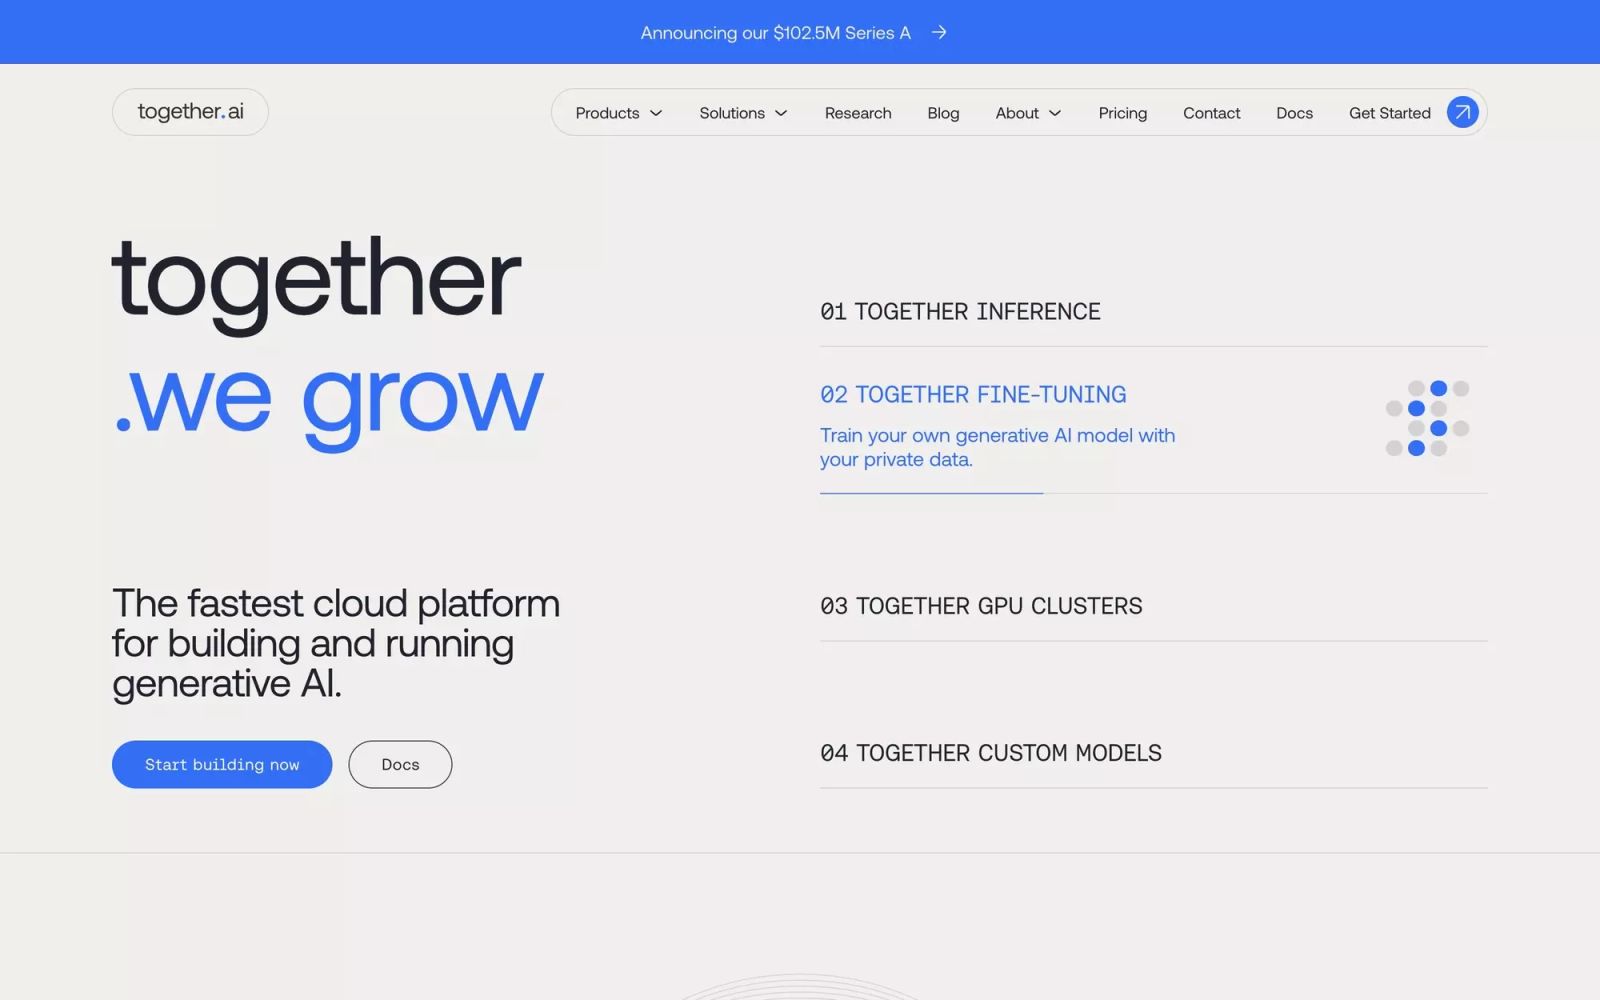The image size is (1600, 1000).
Task: Expand the Solutions dropdown chevron
Action: coord(781,113)
